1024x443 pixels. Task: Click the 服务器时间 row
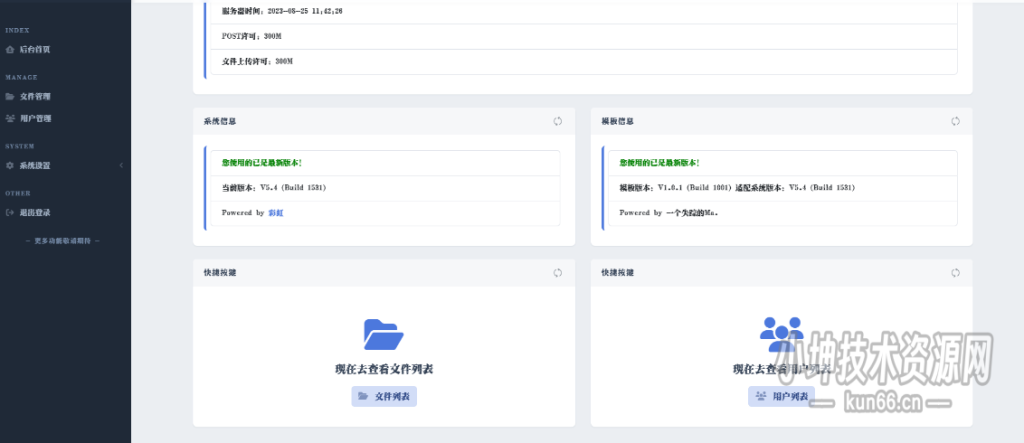[x=583, y=12]
